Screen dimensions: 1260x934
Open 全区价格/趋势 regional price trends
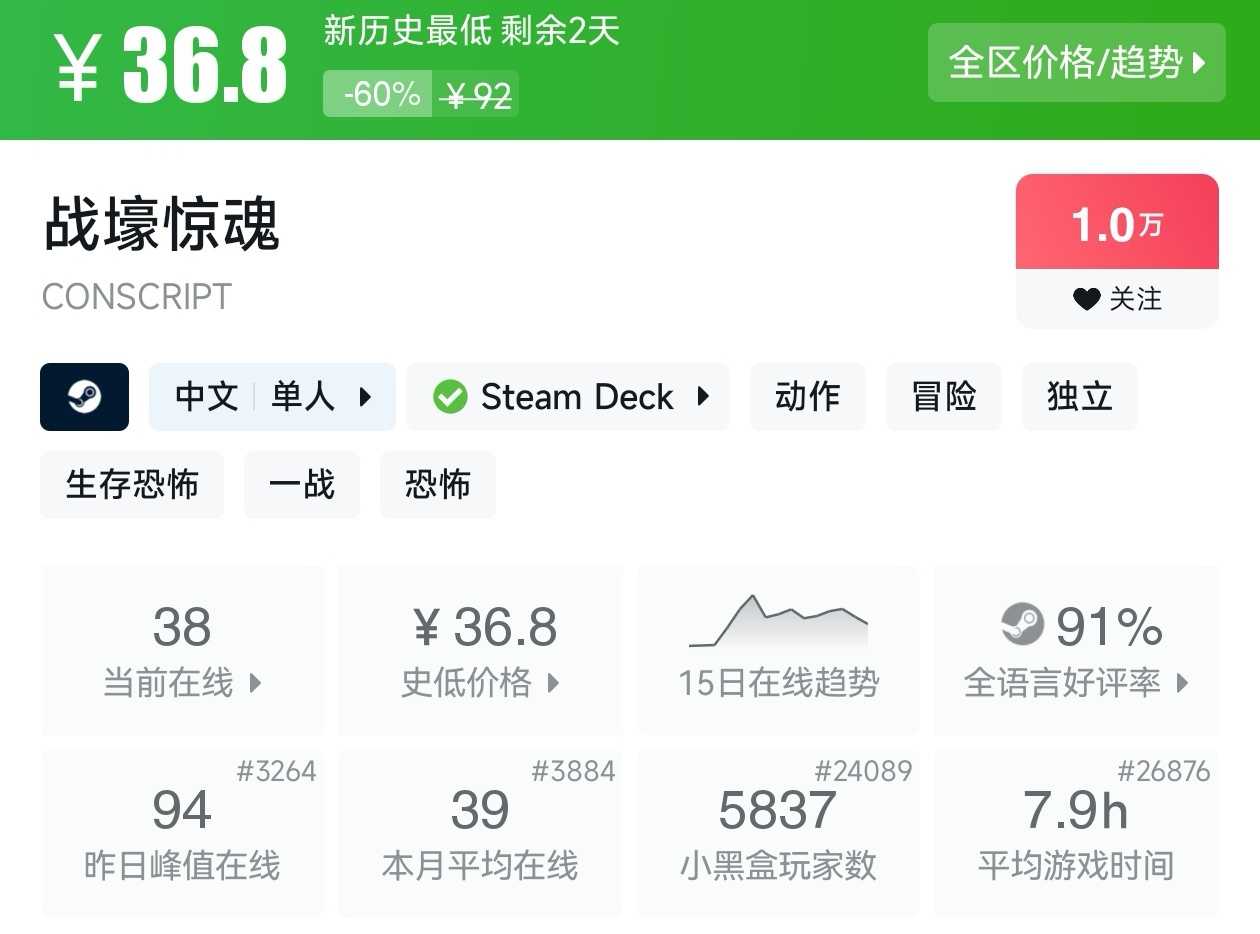point(1076,63)
